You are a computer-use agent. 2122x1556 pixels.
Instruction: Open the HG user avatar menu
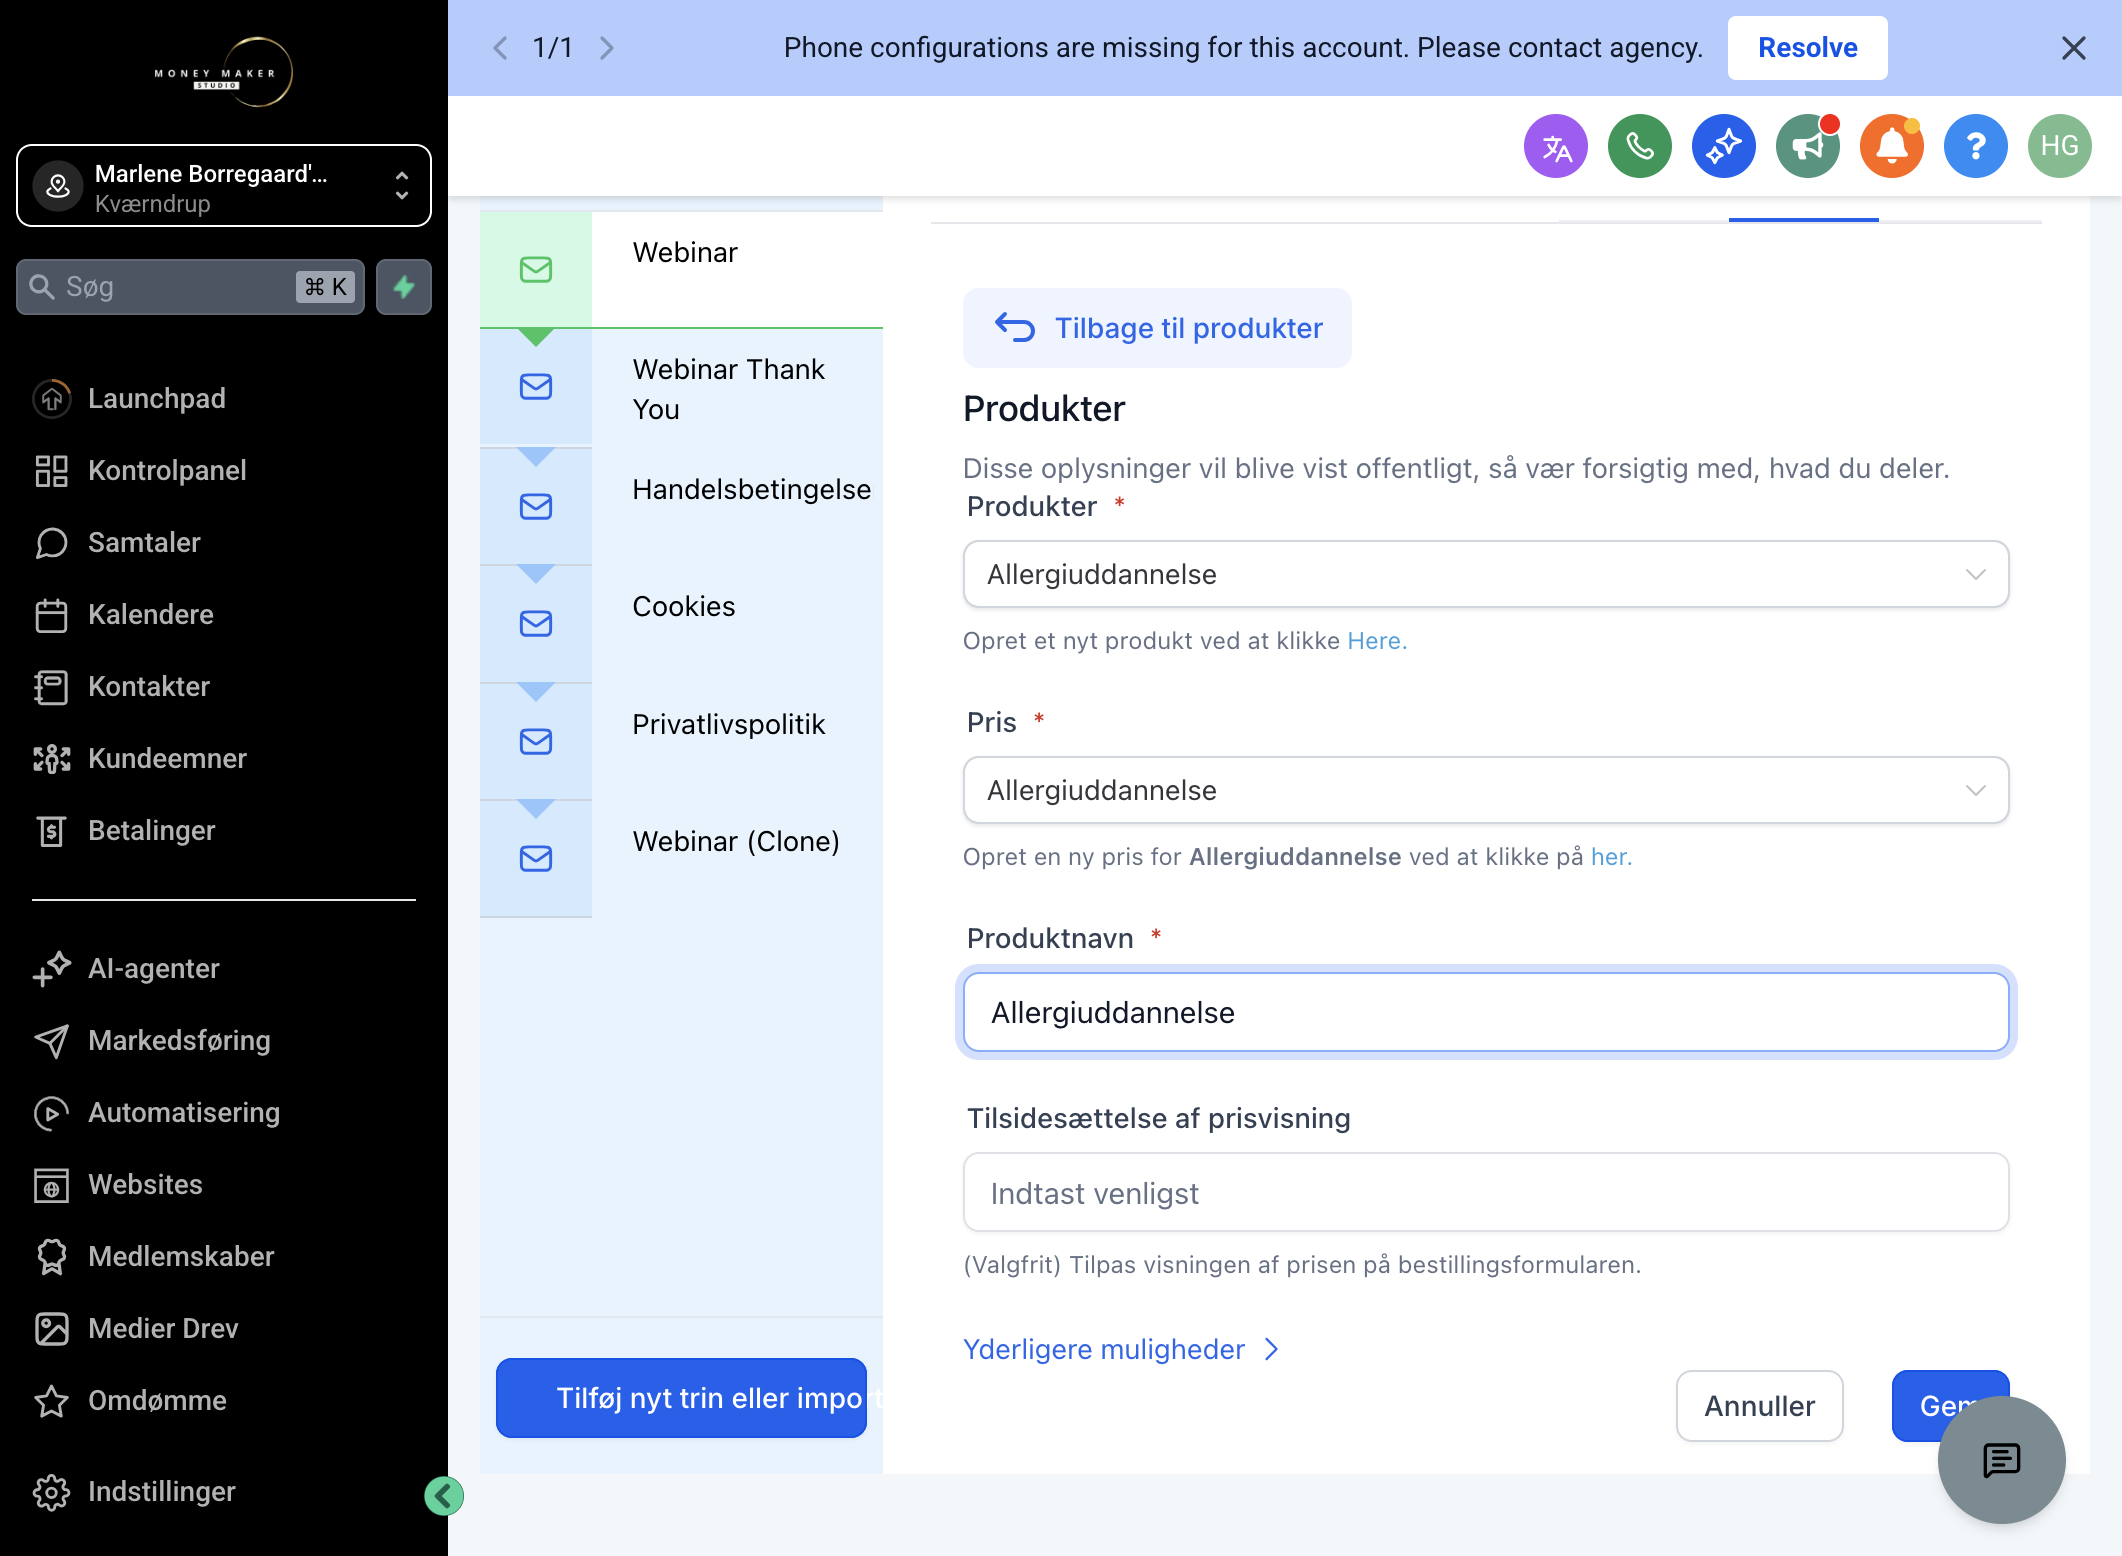2059,147
